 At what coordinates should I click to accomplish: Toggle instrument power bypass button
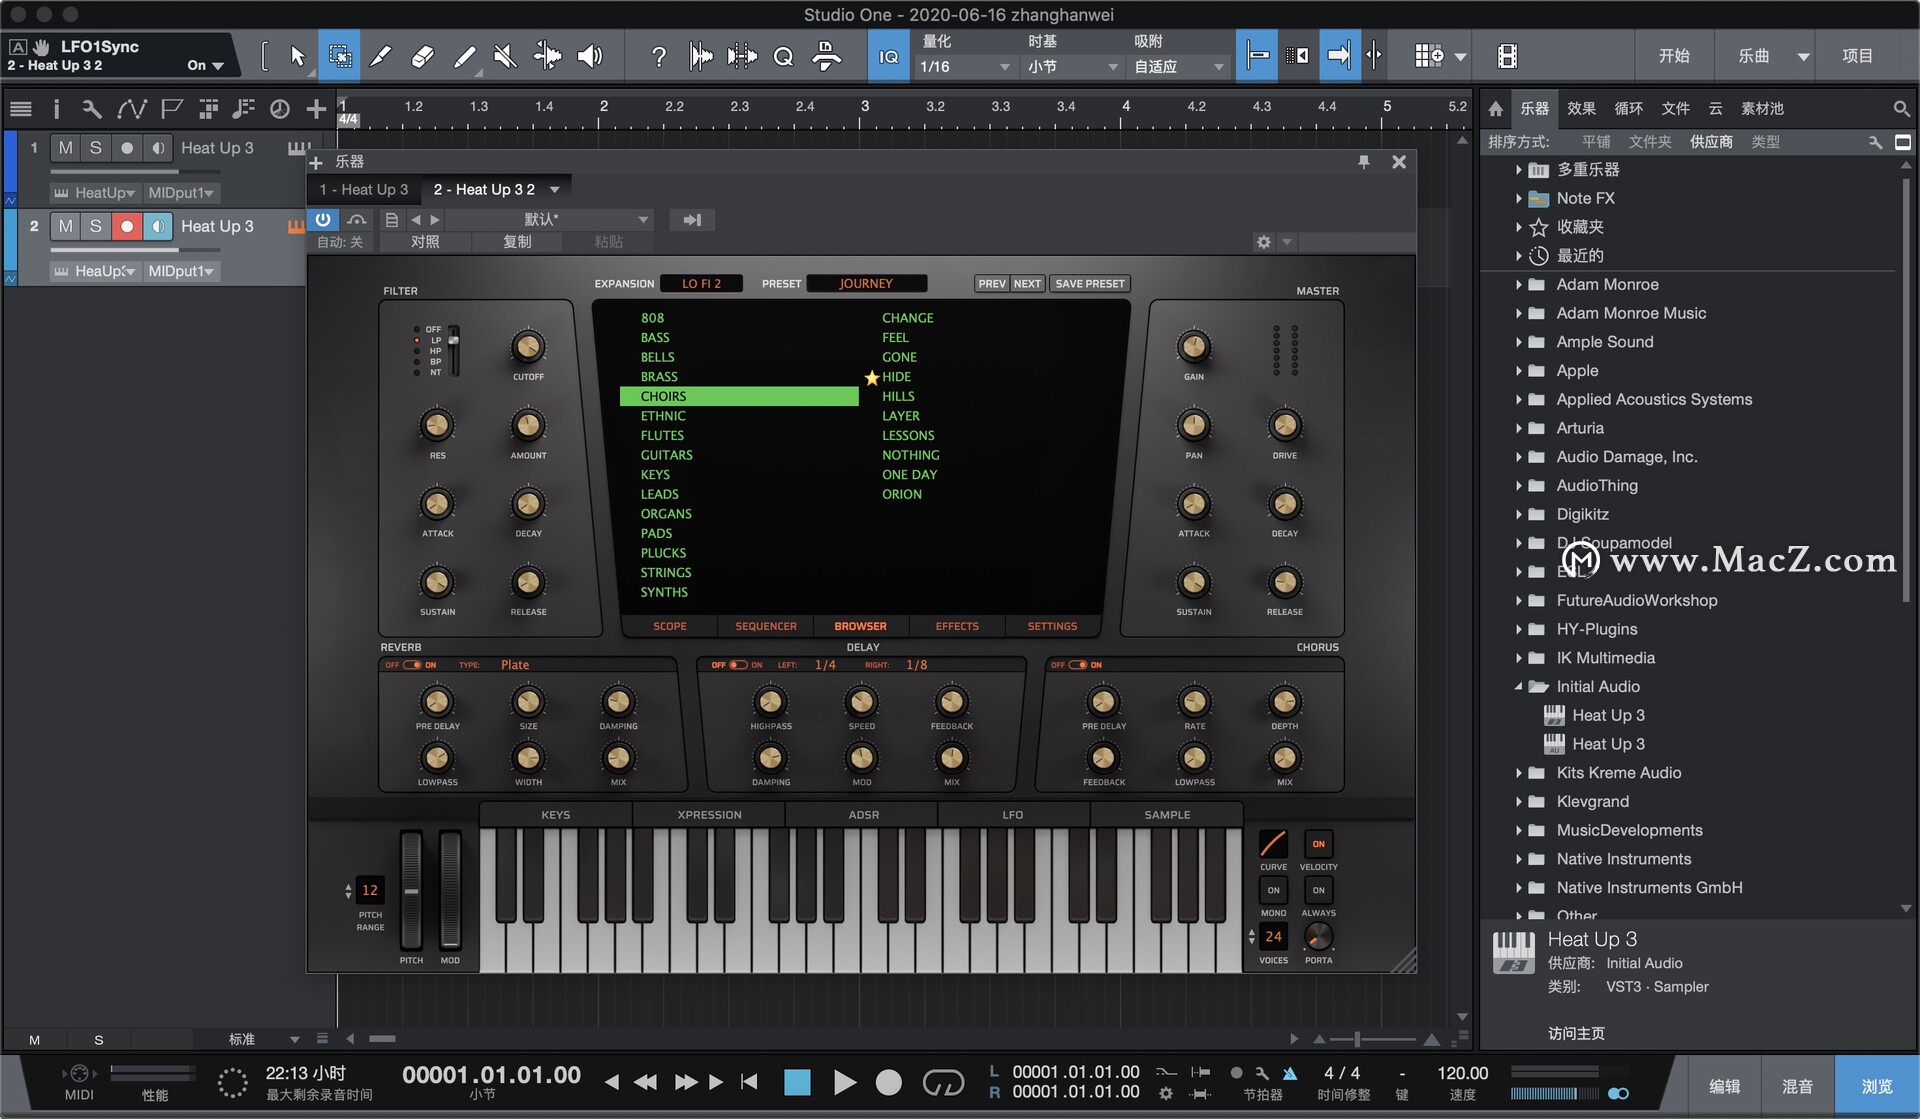323,219
